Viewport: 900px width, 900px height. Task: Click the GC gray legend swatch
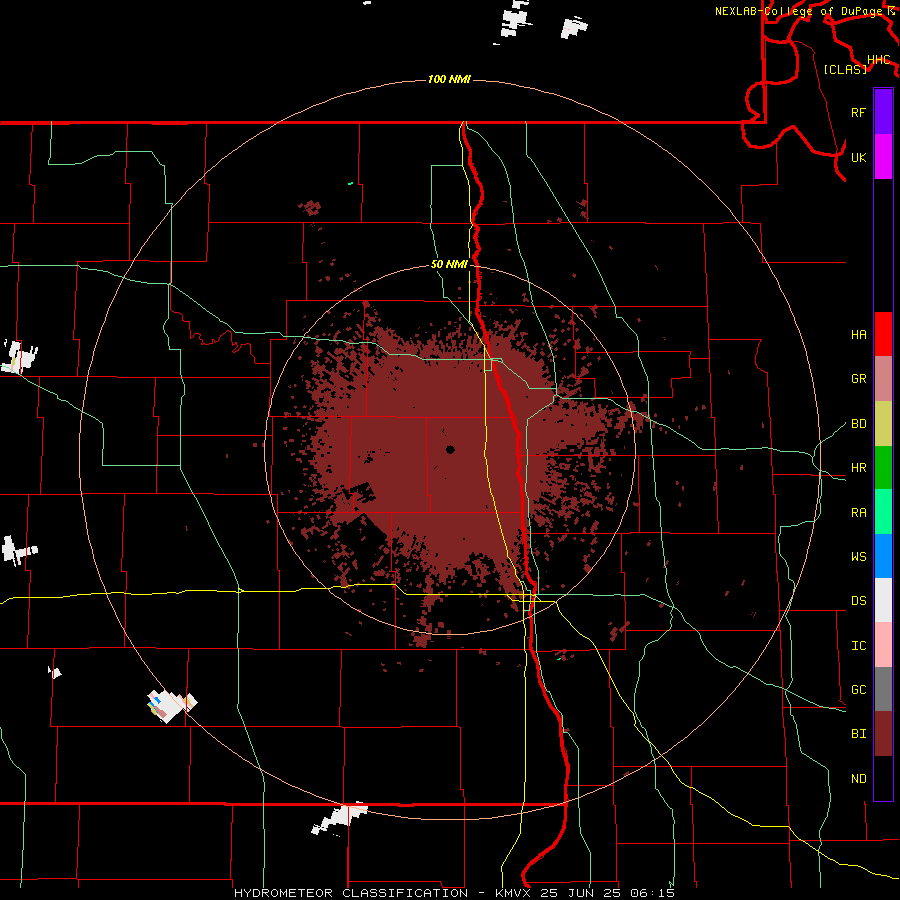tap(883, 689)
